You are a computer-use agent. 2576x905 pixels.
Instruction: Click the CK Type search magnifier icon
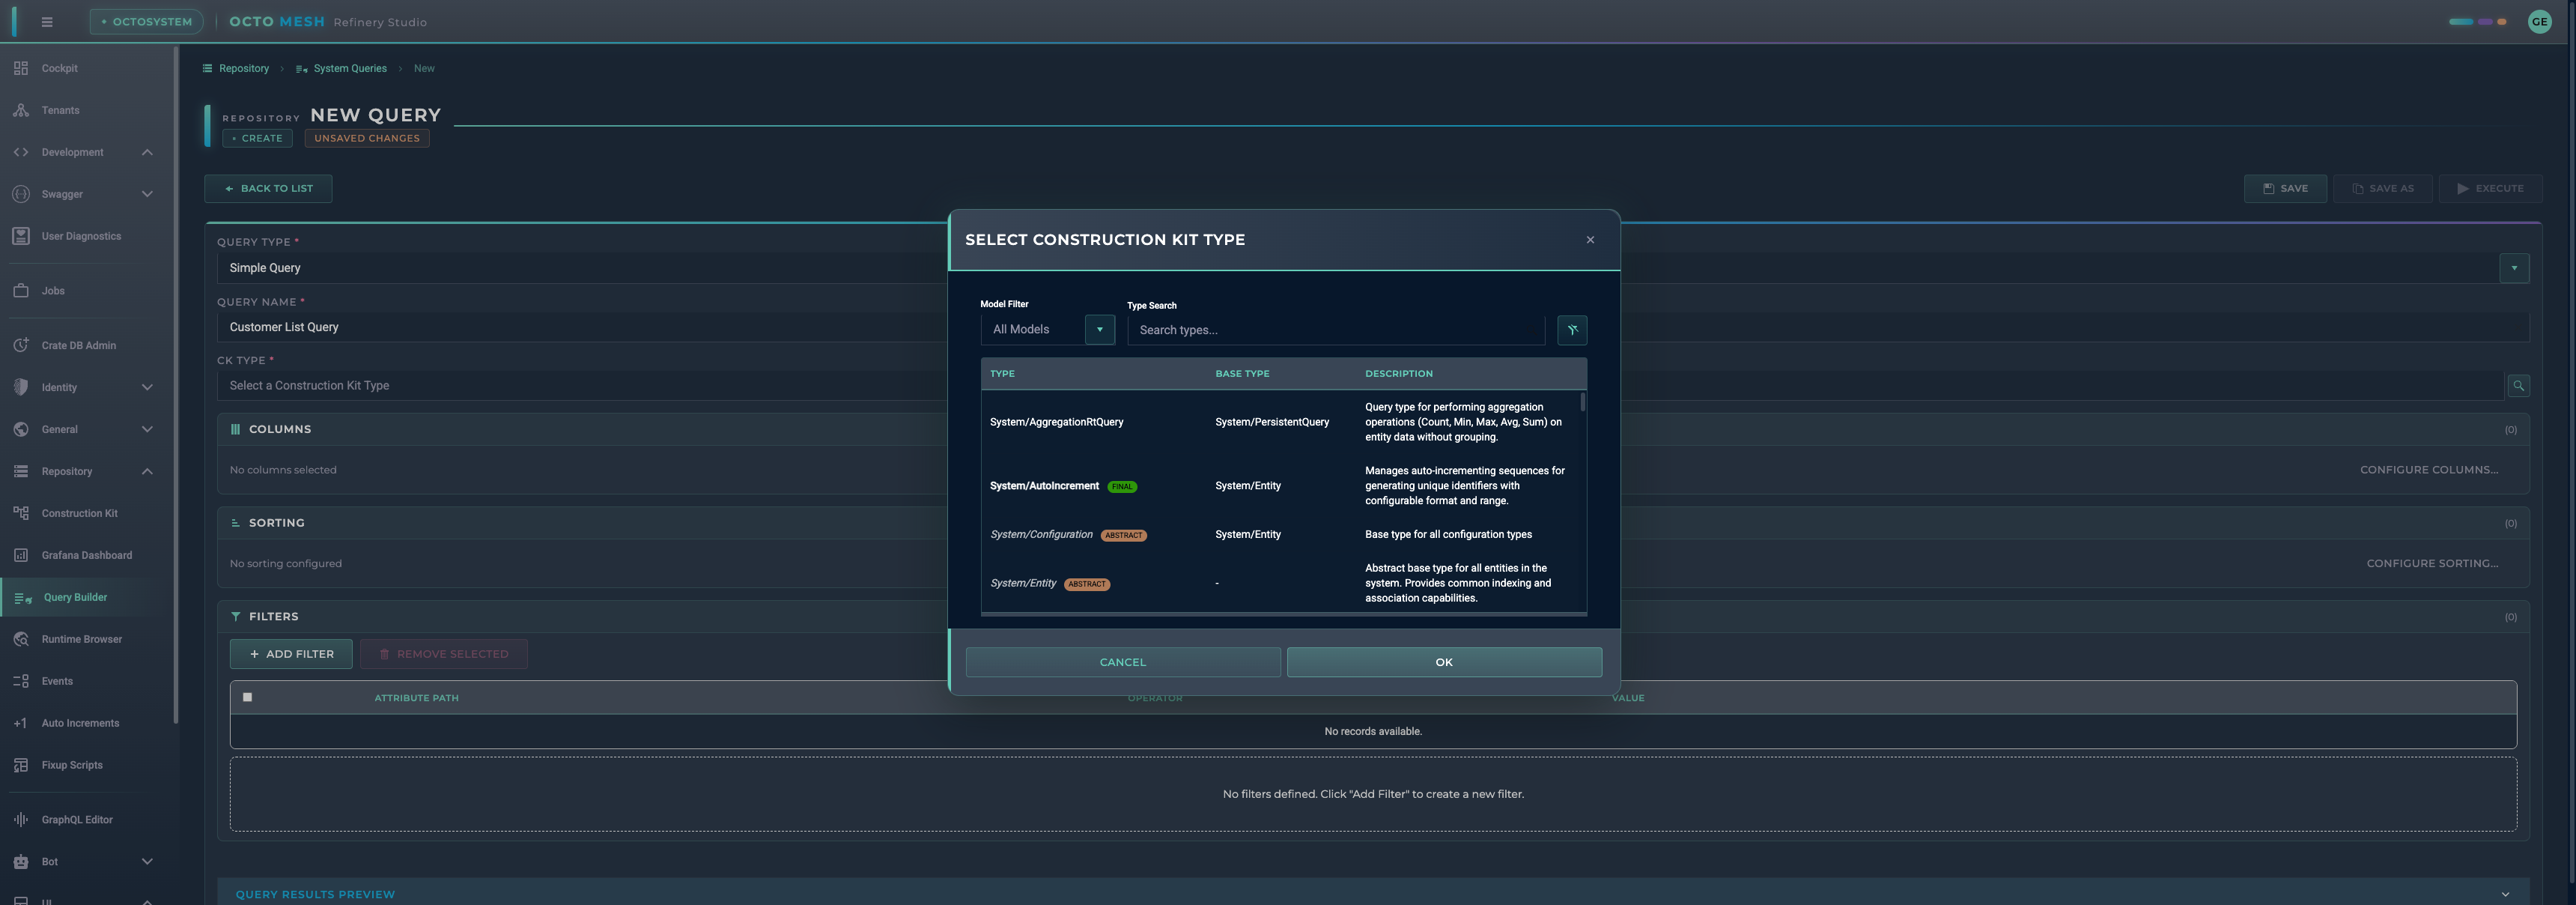tap(2517, 386)
